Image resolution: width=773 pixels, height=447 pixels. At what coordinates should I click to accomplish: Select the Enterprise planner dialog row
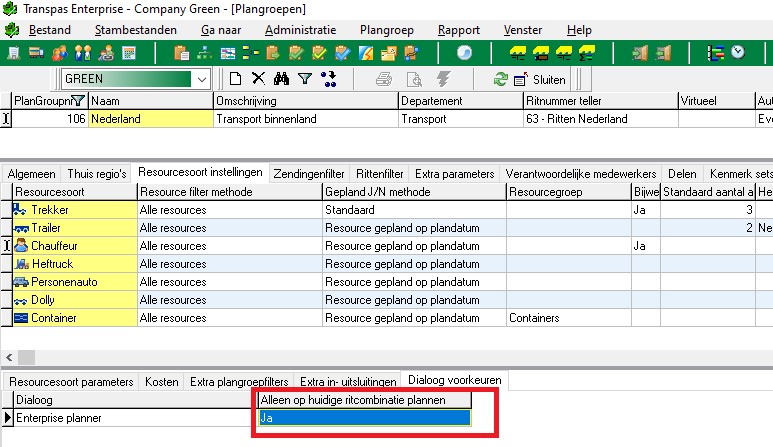coord(130,418)
